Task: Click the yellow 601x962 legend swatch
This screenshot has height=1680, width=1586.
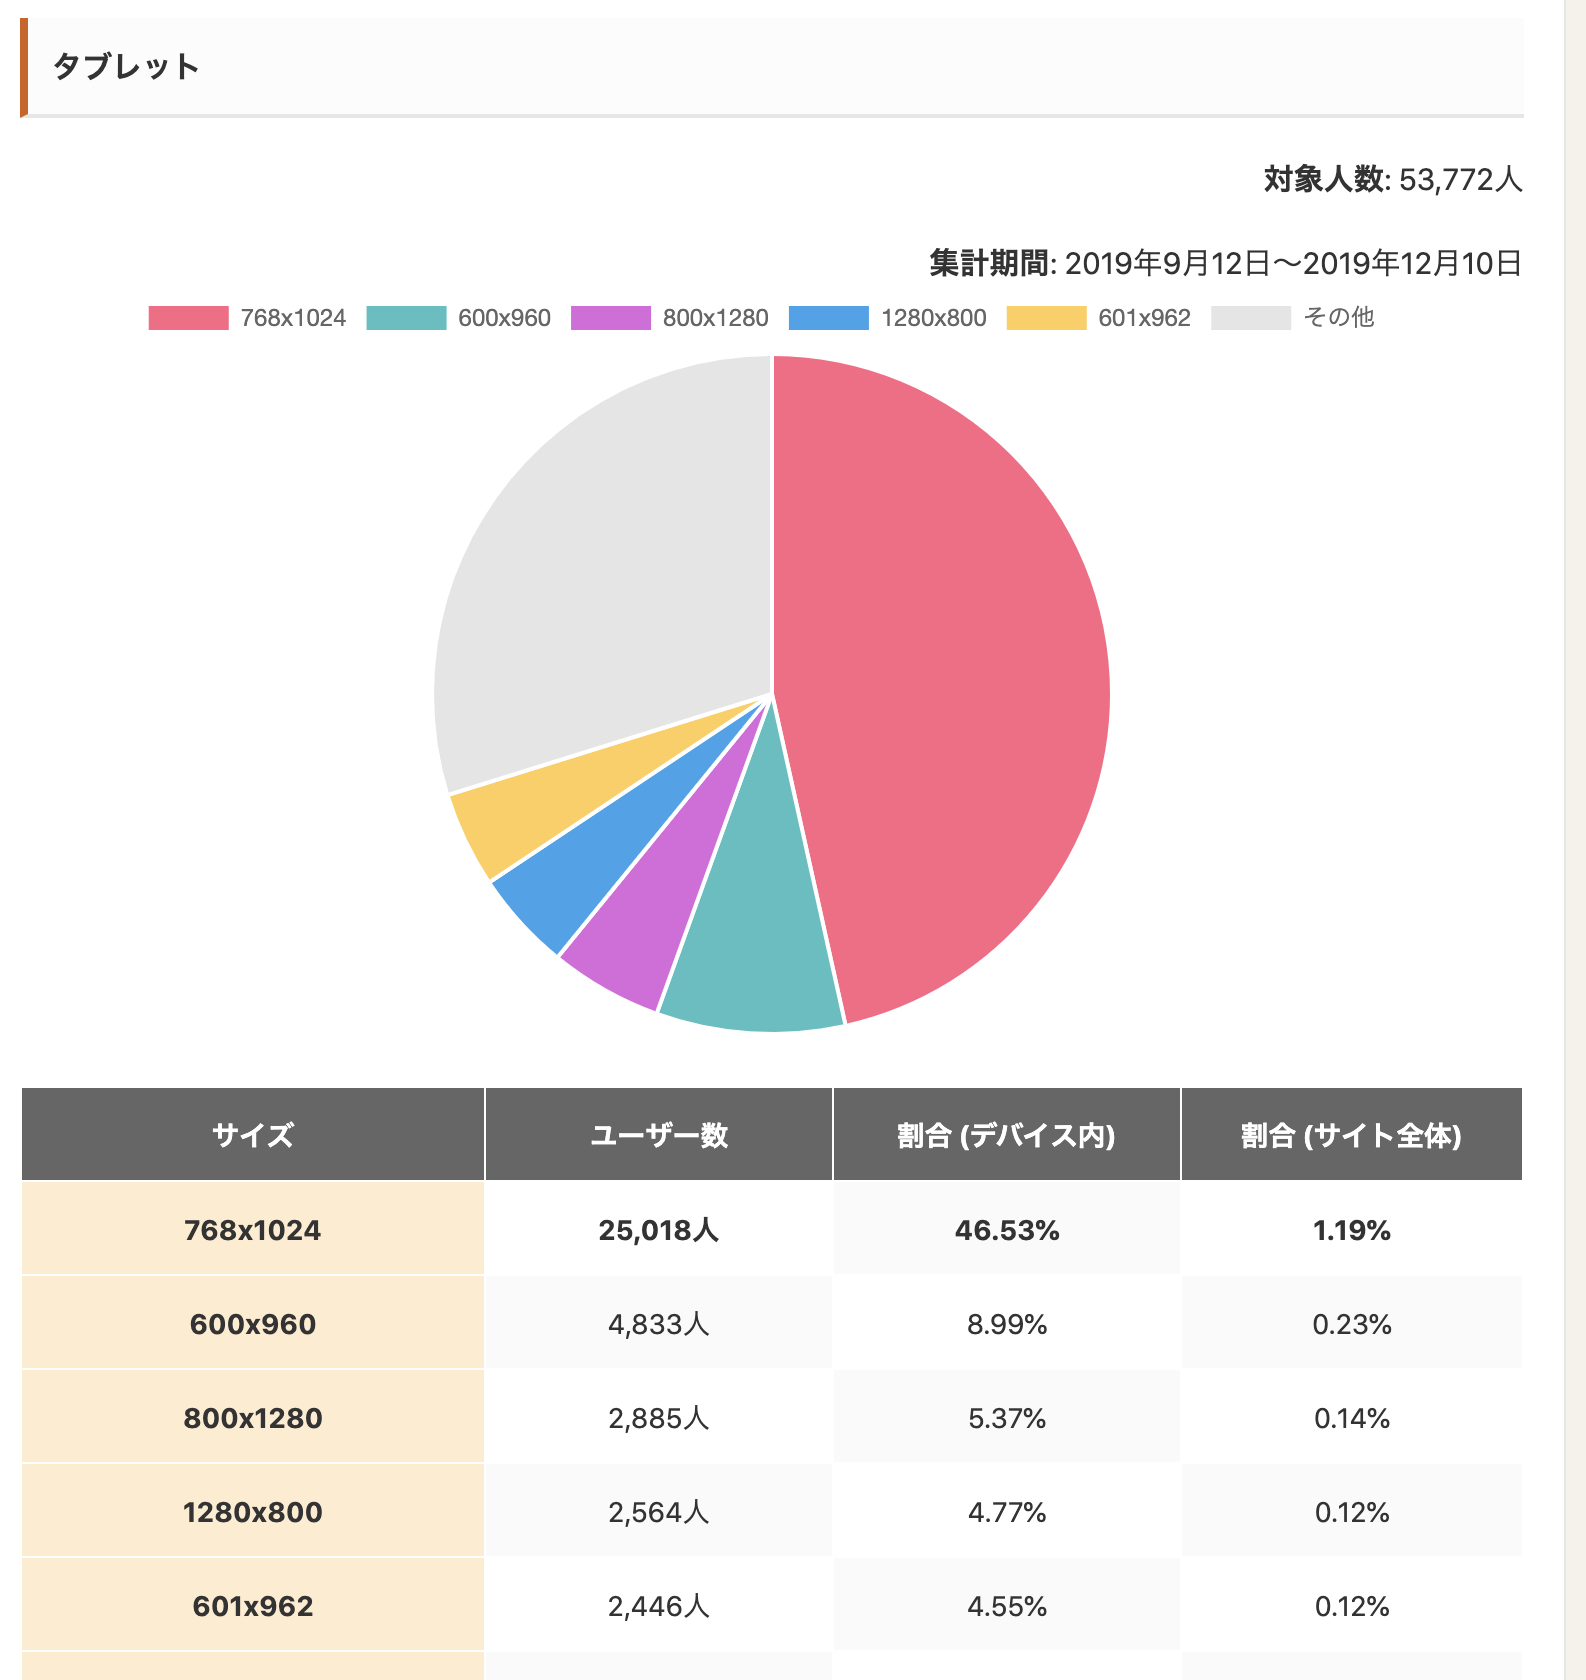Action: click(1046, 318)
